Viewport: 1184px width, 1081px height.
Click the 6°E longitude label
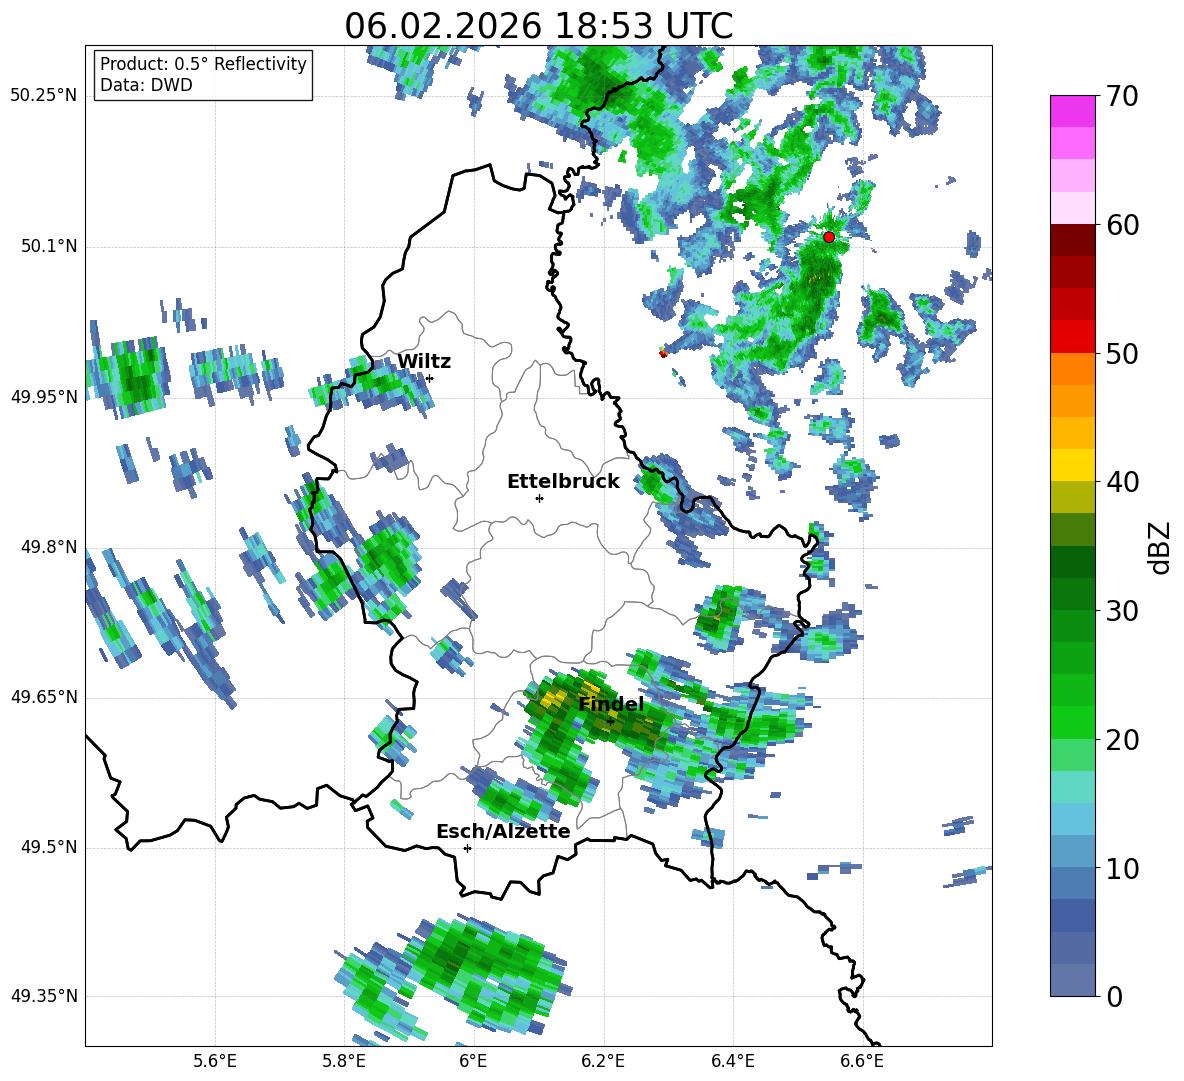(473, 1061)
